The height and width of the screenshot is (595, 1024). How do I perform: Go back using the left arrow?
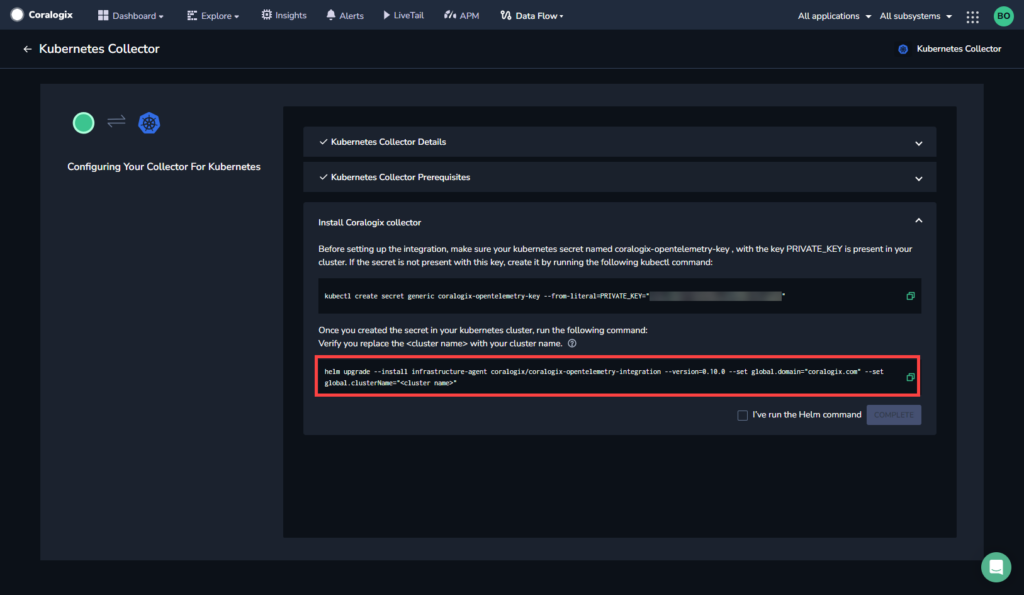point(27,49)
